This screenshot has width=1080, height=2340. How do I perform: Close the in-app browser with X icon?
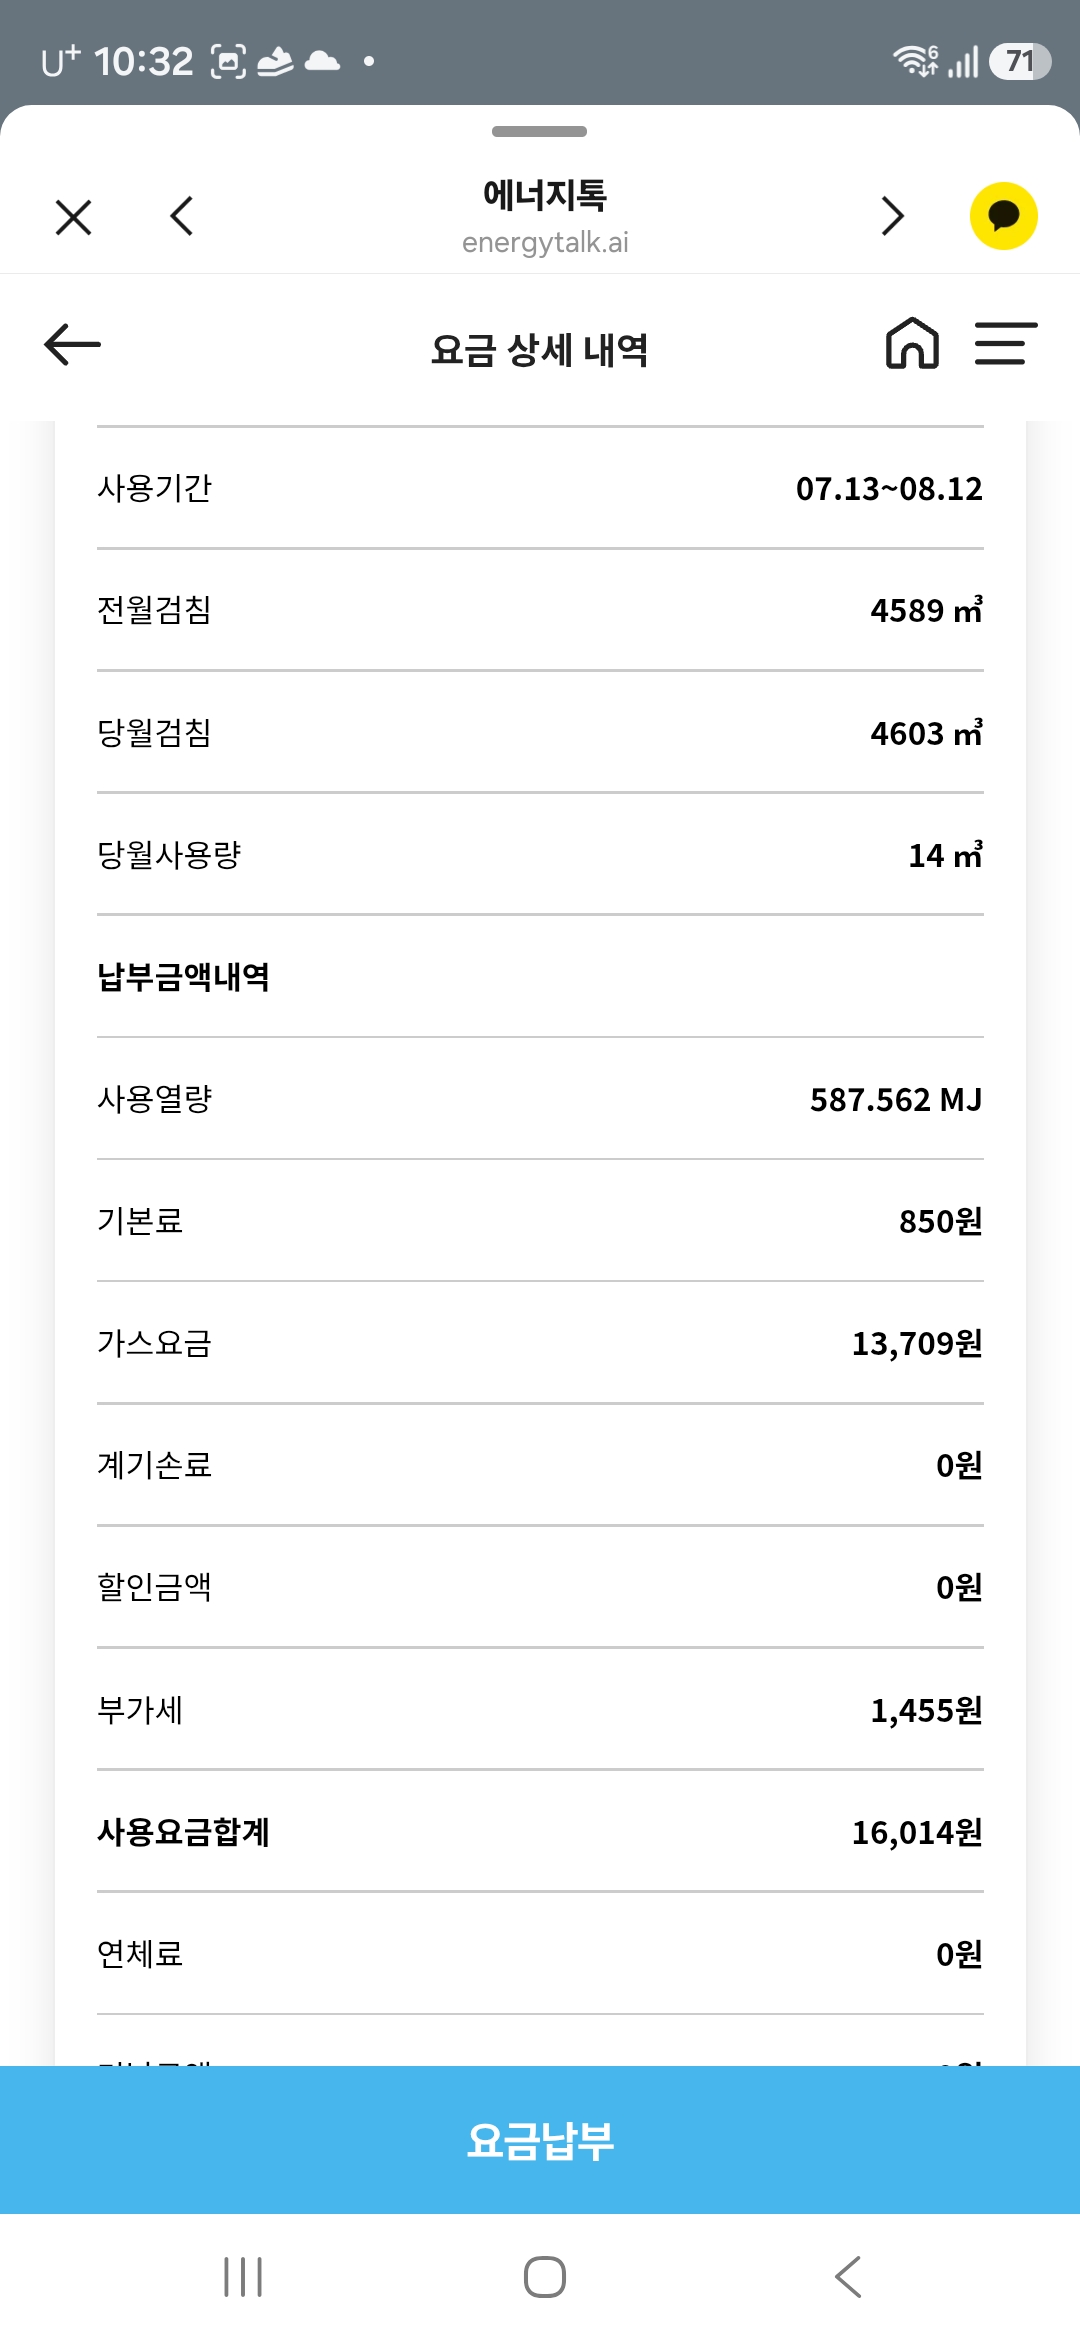click(74, 217)
